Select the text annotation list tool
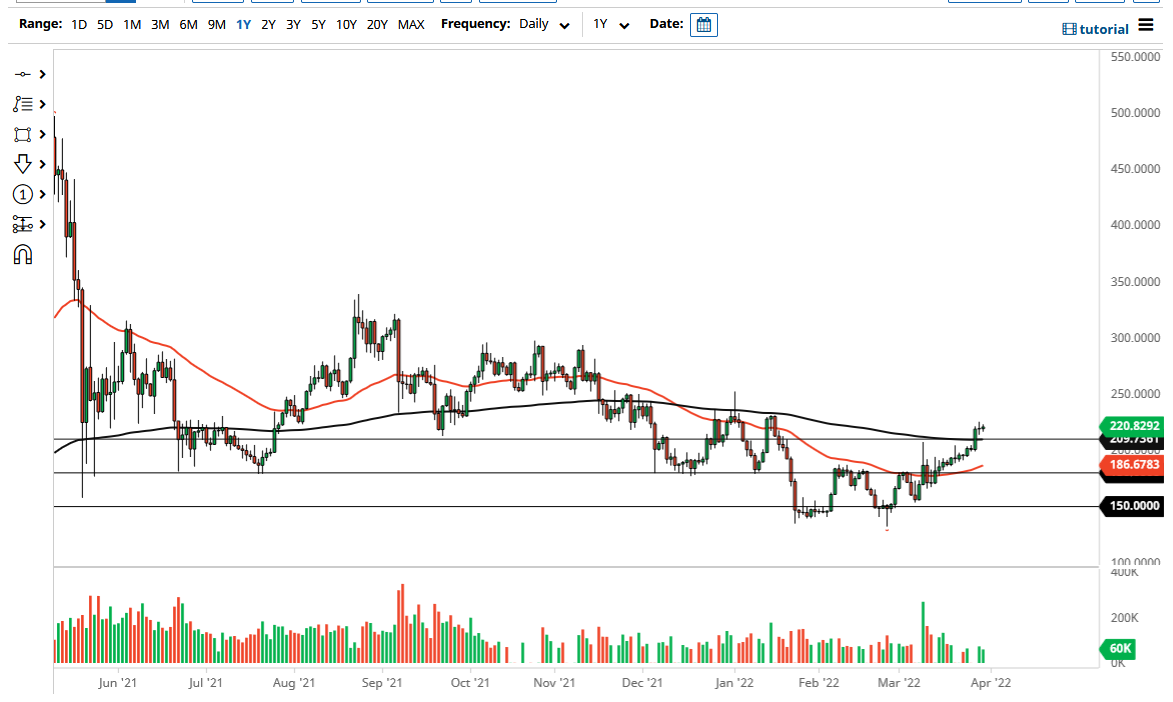 22,104
